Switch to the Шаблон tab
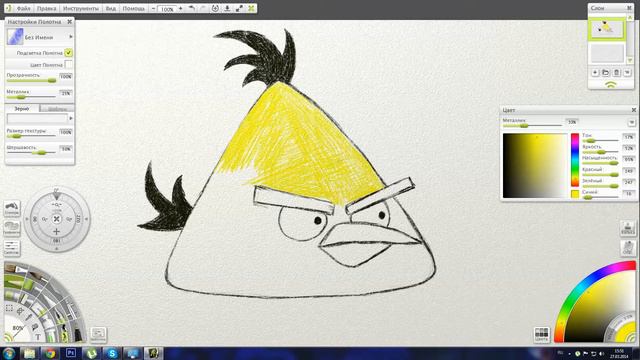 coord(57,109)
